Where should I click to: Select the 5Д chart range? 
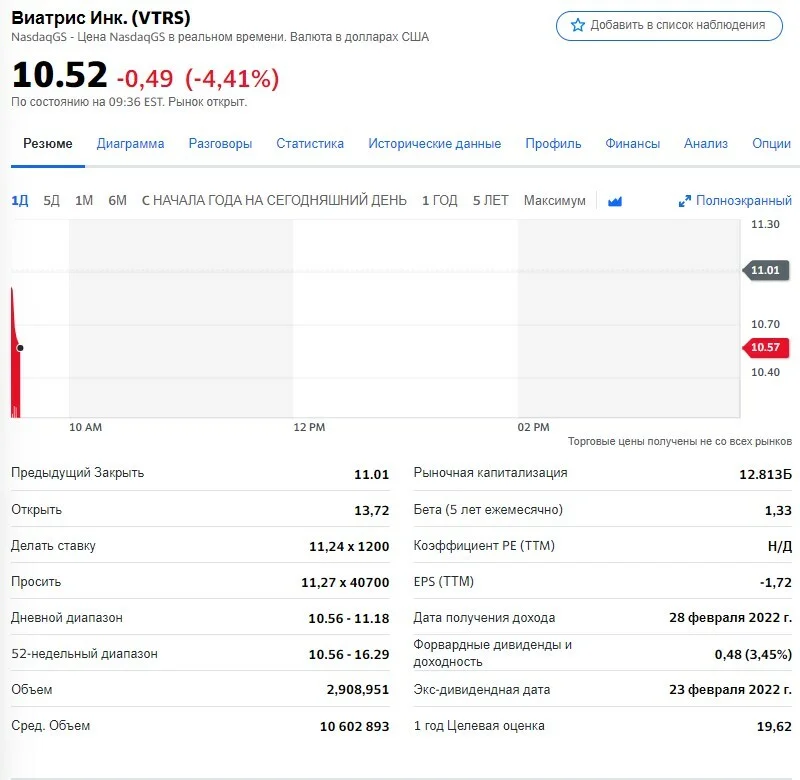point(52,200)
